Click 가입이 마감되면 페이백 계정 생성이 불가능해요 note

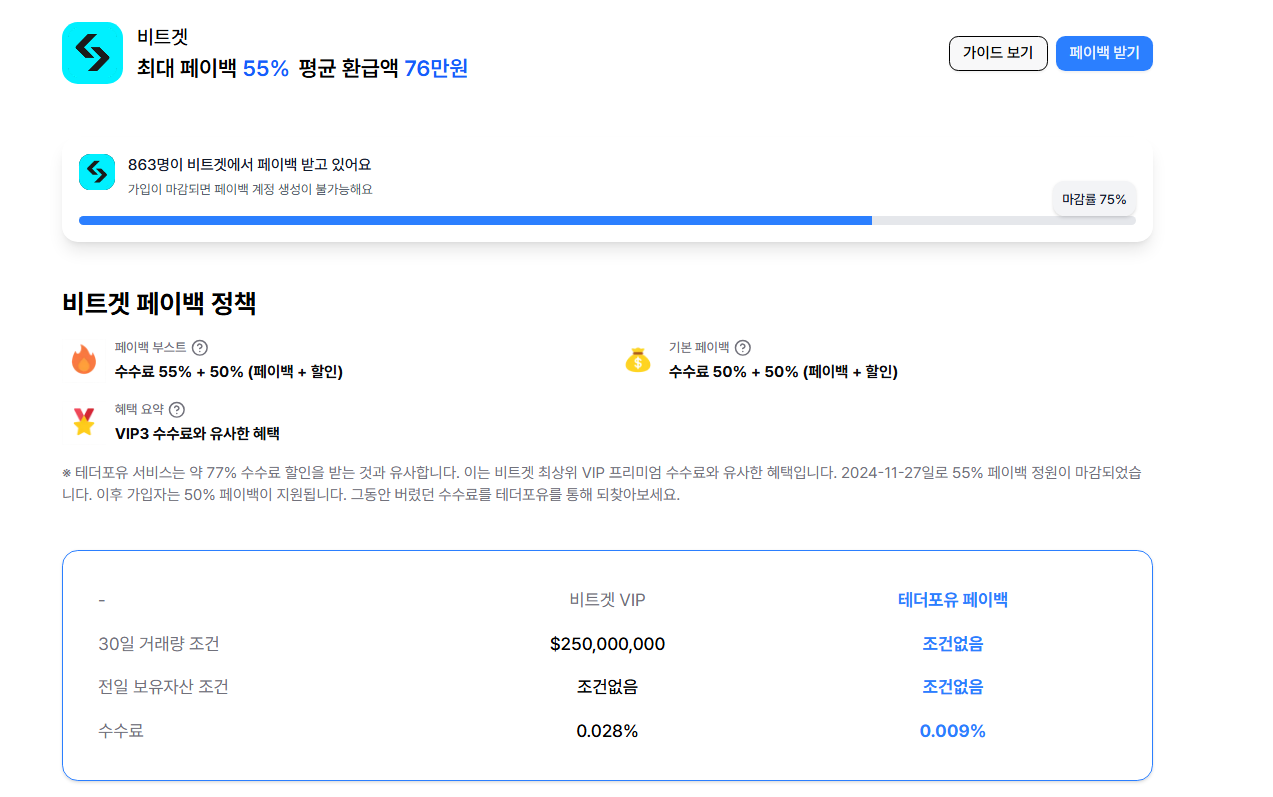click(250, 189)
